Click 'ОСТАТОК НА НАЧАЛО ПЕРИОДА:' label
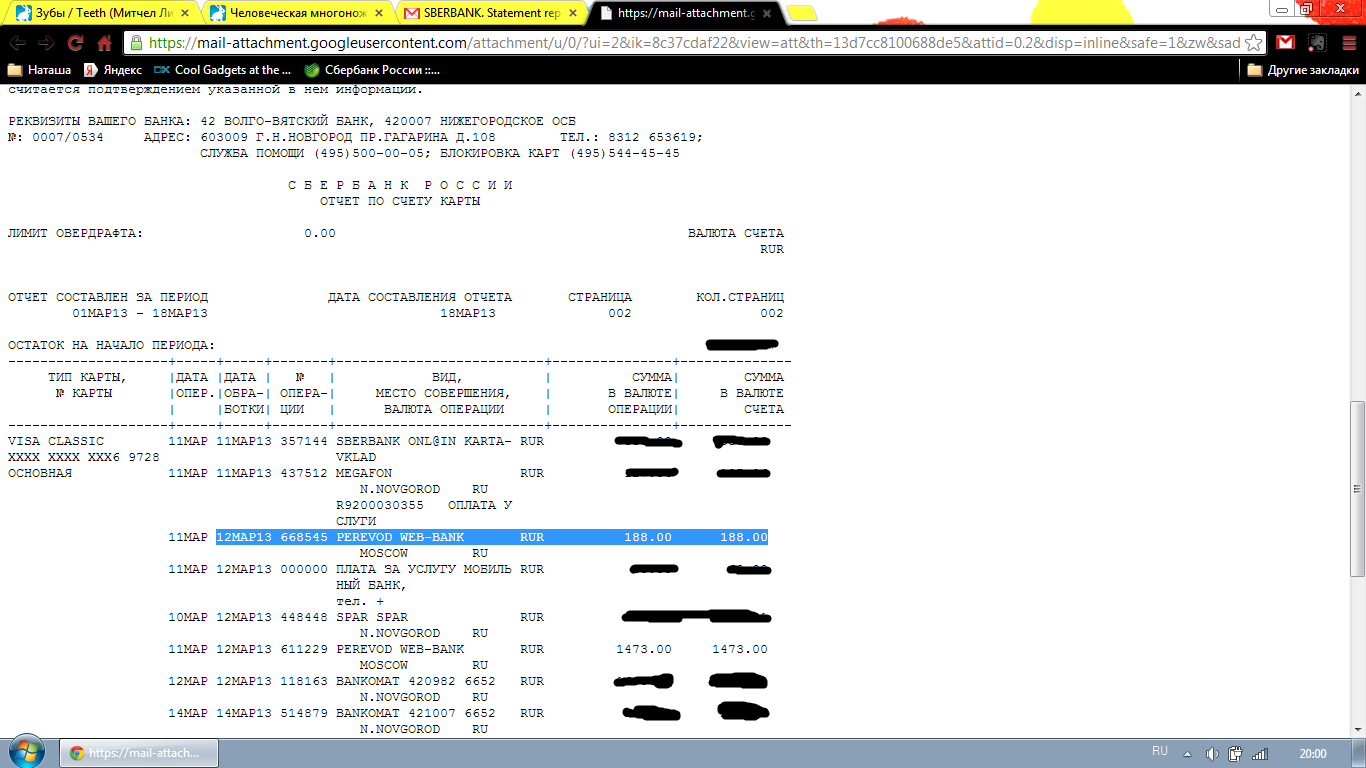The height and width of the screenshot is (768, 1366). (112, 345)
